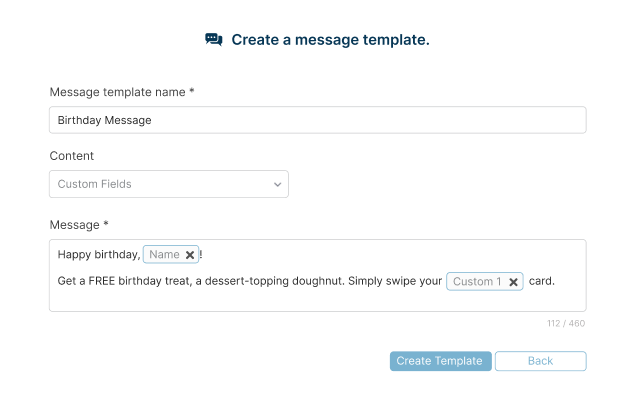Remove the Name tag from message
Screen dimensions: 634x413
click(190, 255)
